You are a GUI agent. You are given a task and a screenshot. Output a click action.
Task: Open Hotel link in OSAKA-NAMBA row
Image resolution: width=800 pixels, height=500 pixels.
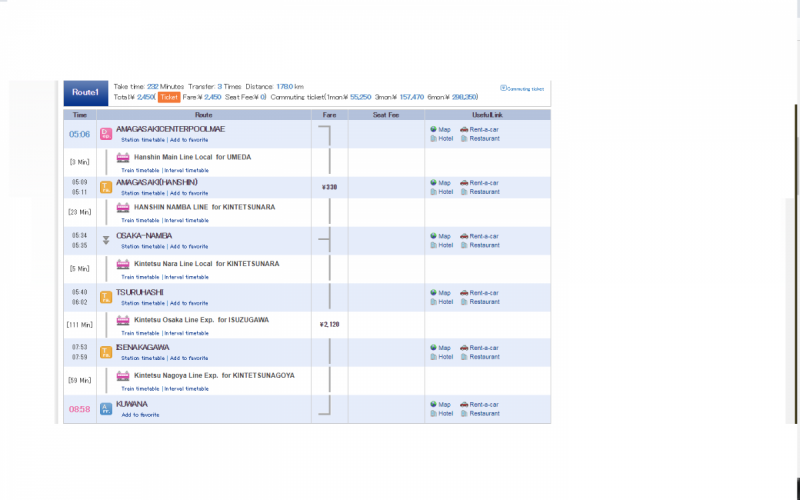click(x=445, y=245)
